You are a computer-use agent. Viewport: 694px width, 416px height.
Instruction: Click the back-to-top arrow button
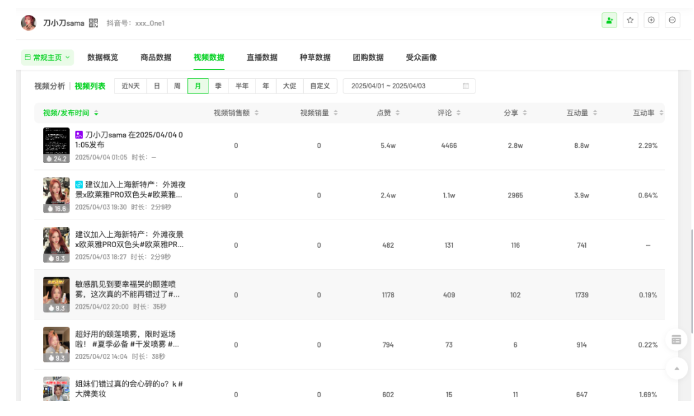click(x=676, y=369)
